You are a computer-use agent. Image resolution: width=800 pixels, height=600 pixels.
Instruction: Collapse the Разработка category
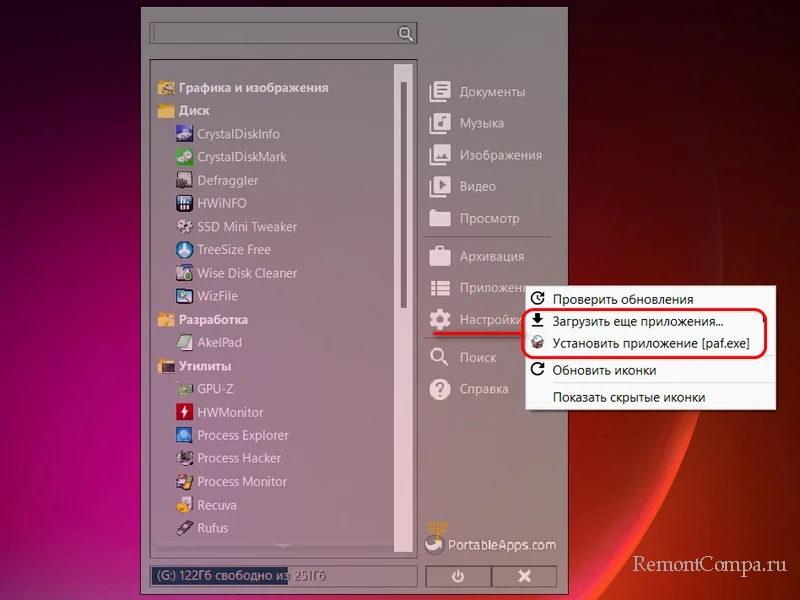tap(212, 320)
